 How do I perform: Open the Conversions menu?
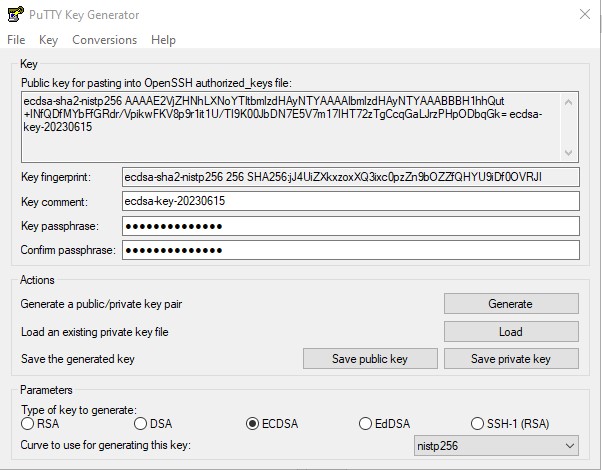coord(104,40)
